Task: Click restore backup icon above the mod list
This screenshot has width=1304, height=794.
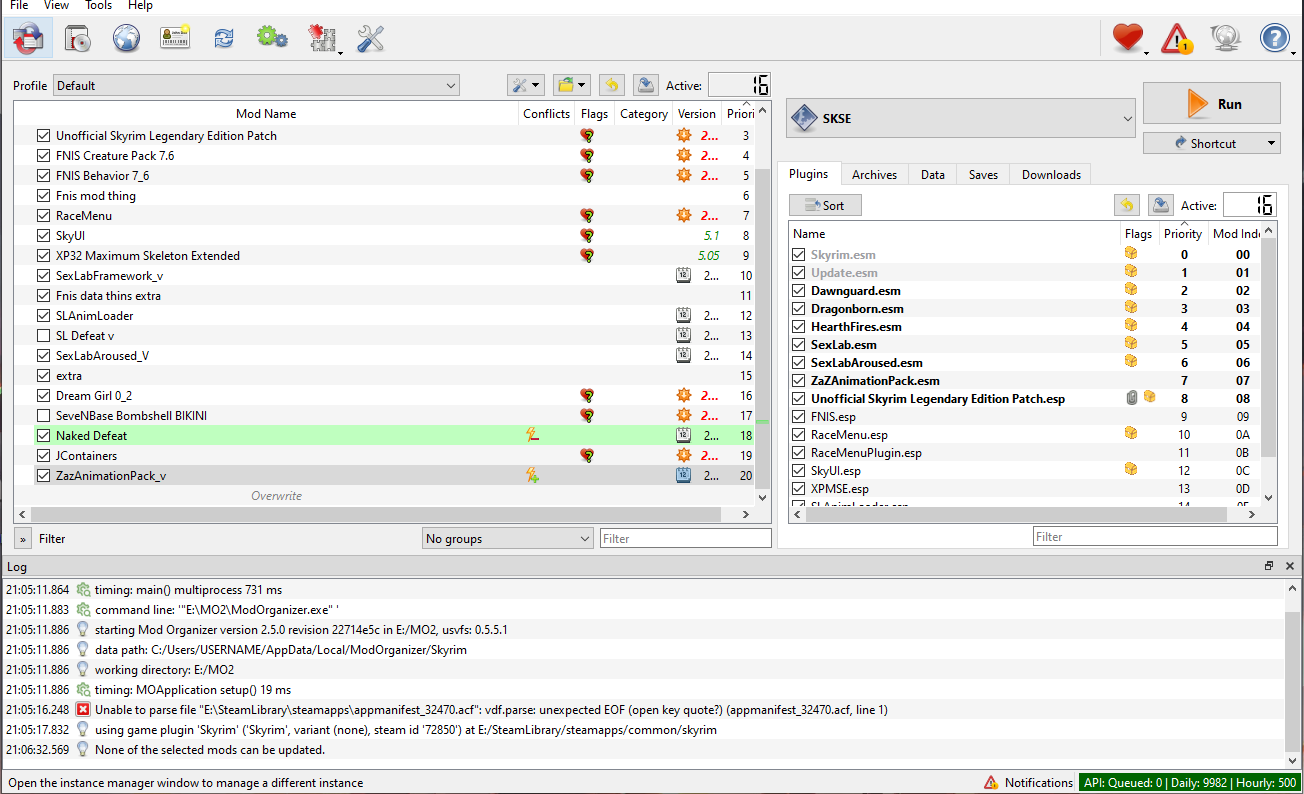Action: tap(612, 85)
